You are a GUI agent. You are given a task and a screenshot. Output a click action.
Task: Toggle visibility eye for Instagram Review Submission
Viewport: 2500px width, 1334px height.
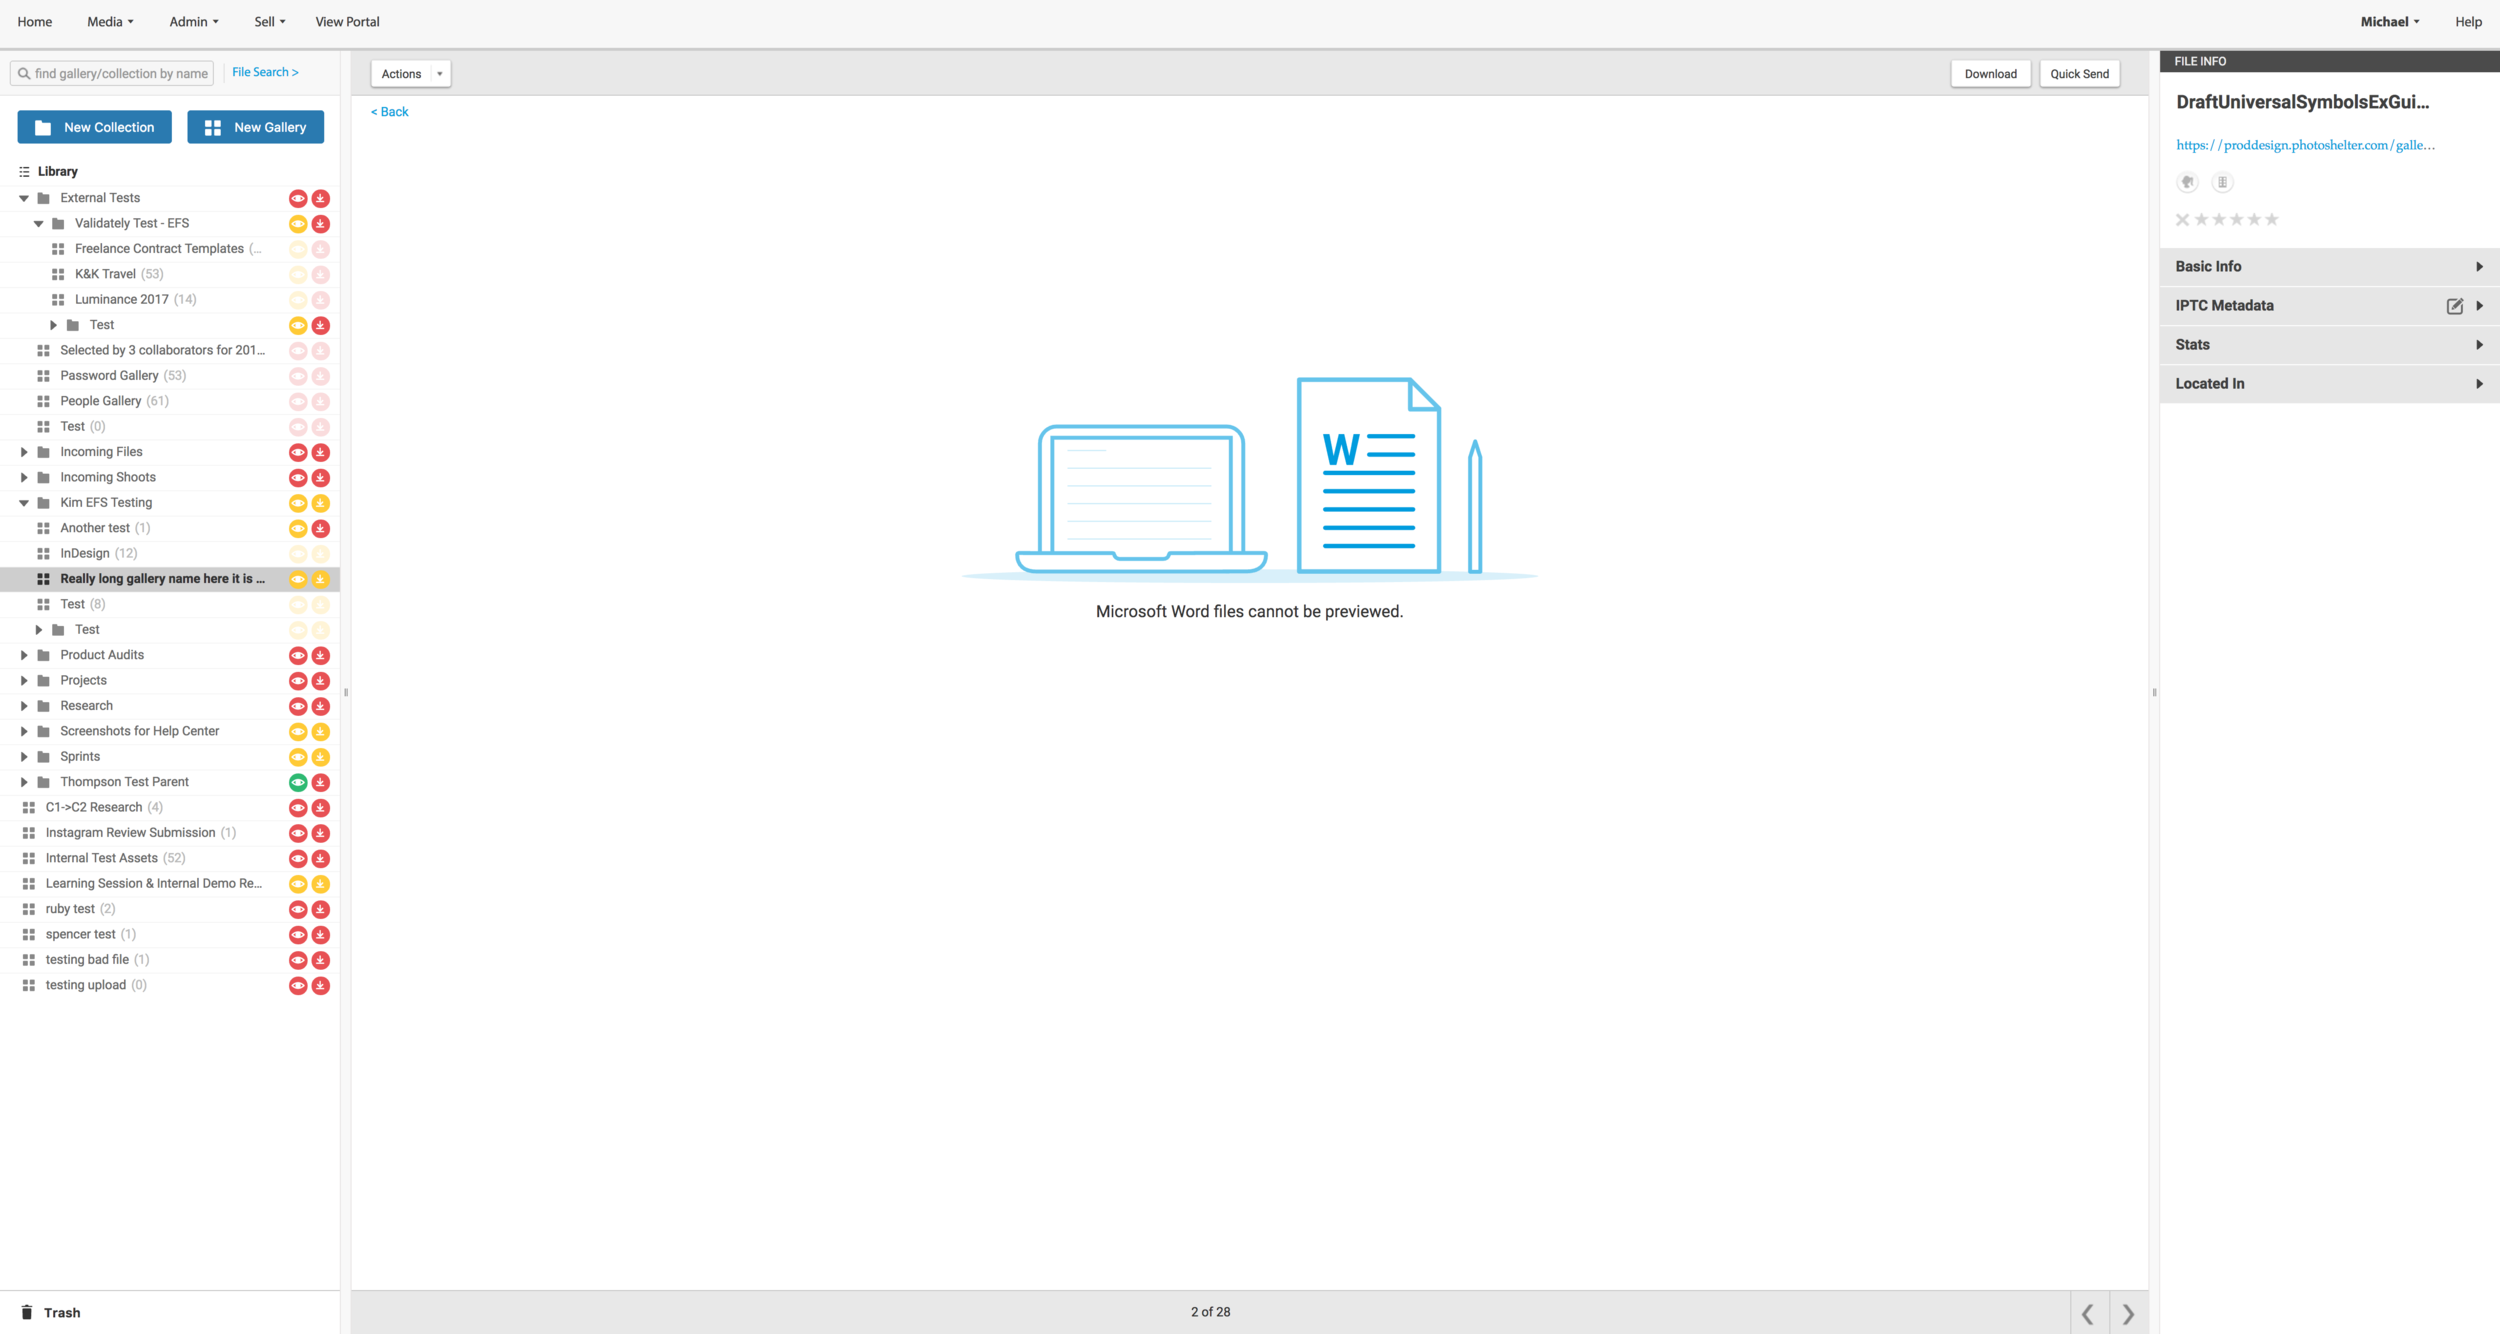point(298,833)
